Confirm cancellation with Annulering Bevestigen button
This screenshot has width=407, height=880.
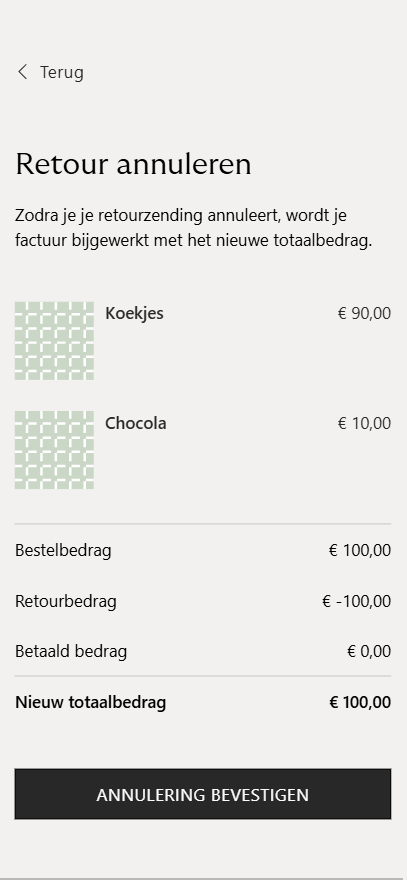click(x=203, y=794)
